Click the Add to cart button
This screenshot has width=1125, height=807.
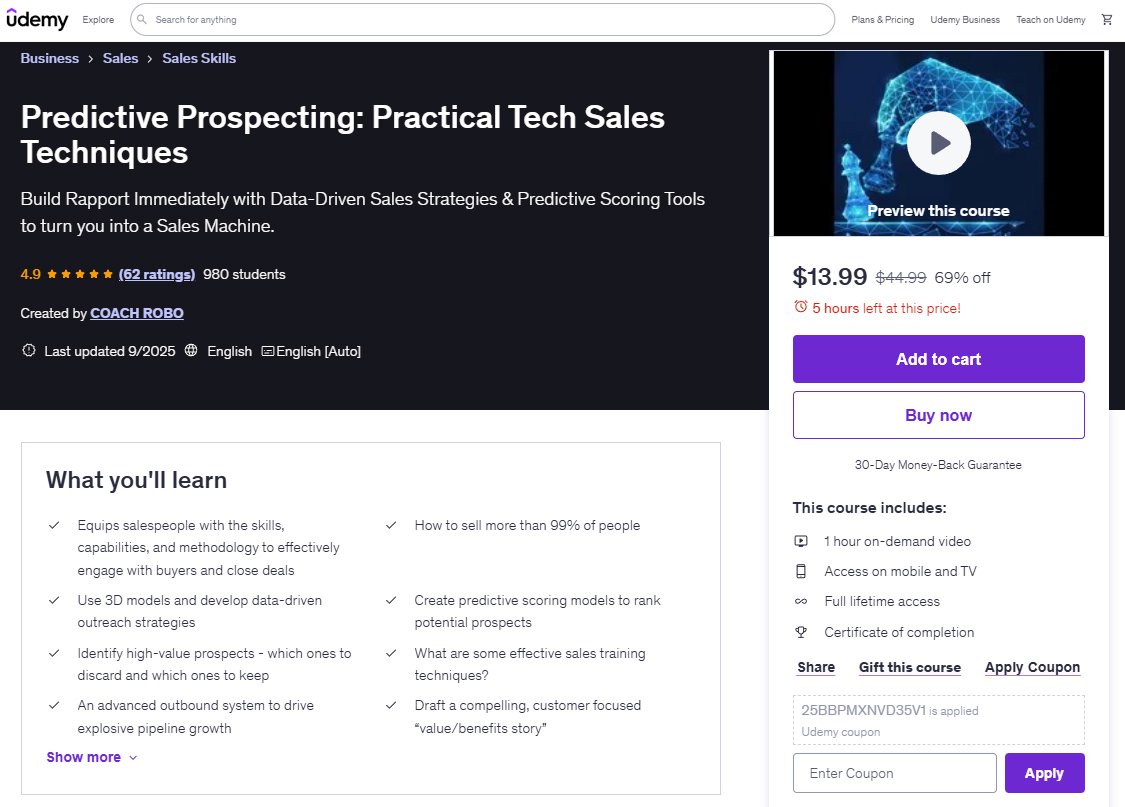coord(938,359)
